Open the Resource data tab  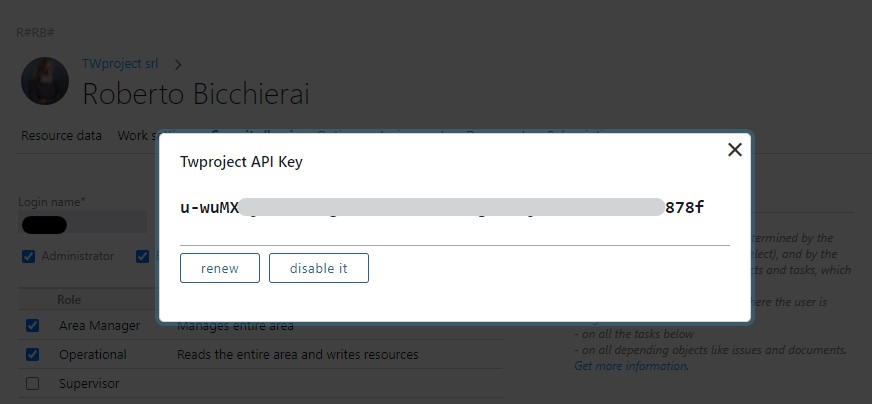(61, 136)
